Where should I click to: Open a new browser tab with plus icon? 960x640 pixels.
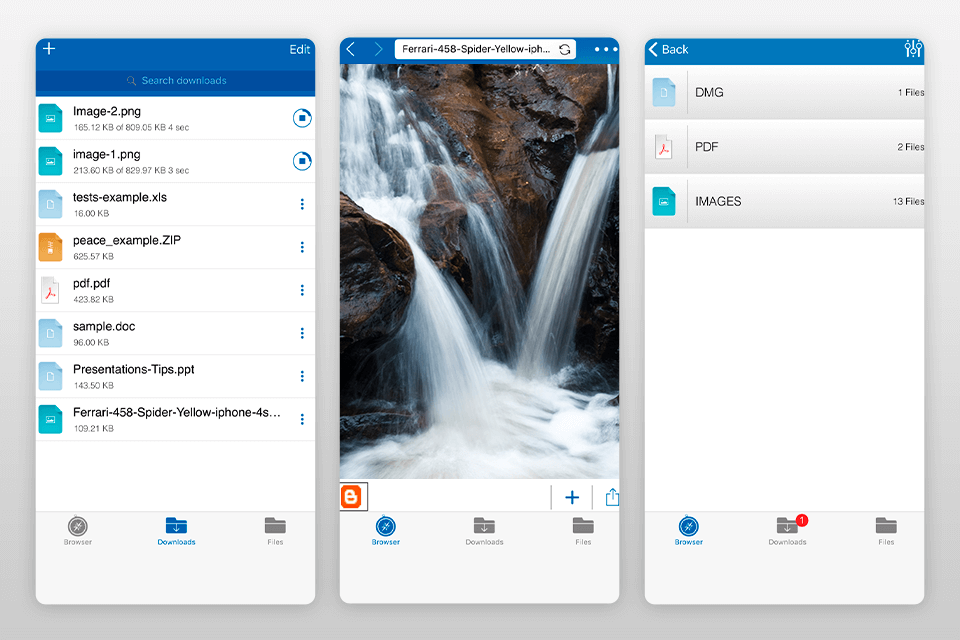[x=572, y=496]
